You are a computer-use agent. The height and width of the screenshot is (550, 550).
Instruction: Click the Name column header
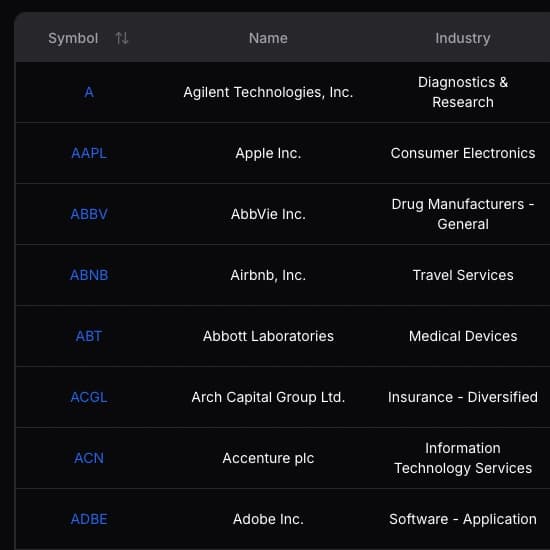click(x=268, y=38)
